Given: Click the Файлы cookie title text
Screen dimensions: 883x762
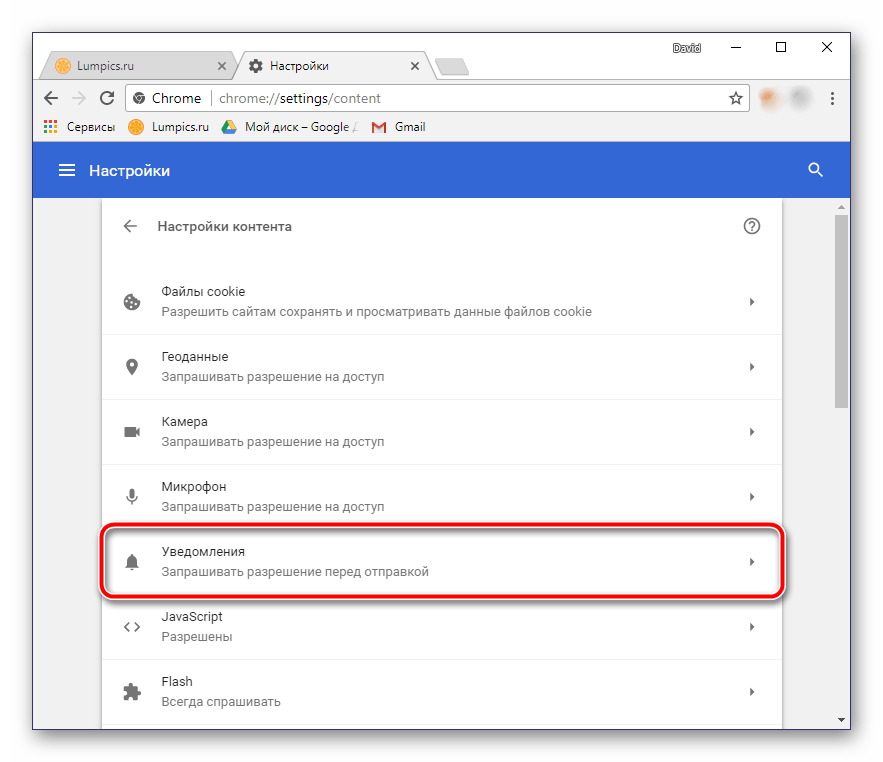Looking at the screenshot, I should click(203, 292).
